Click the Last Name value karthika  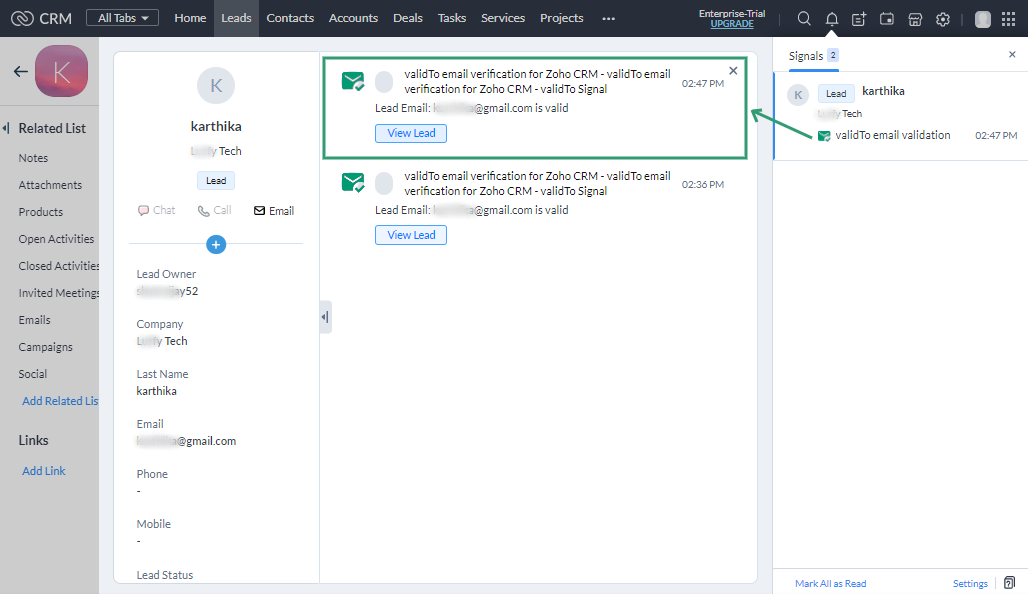click(x=156, y=391)
